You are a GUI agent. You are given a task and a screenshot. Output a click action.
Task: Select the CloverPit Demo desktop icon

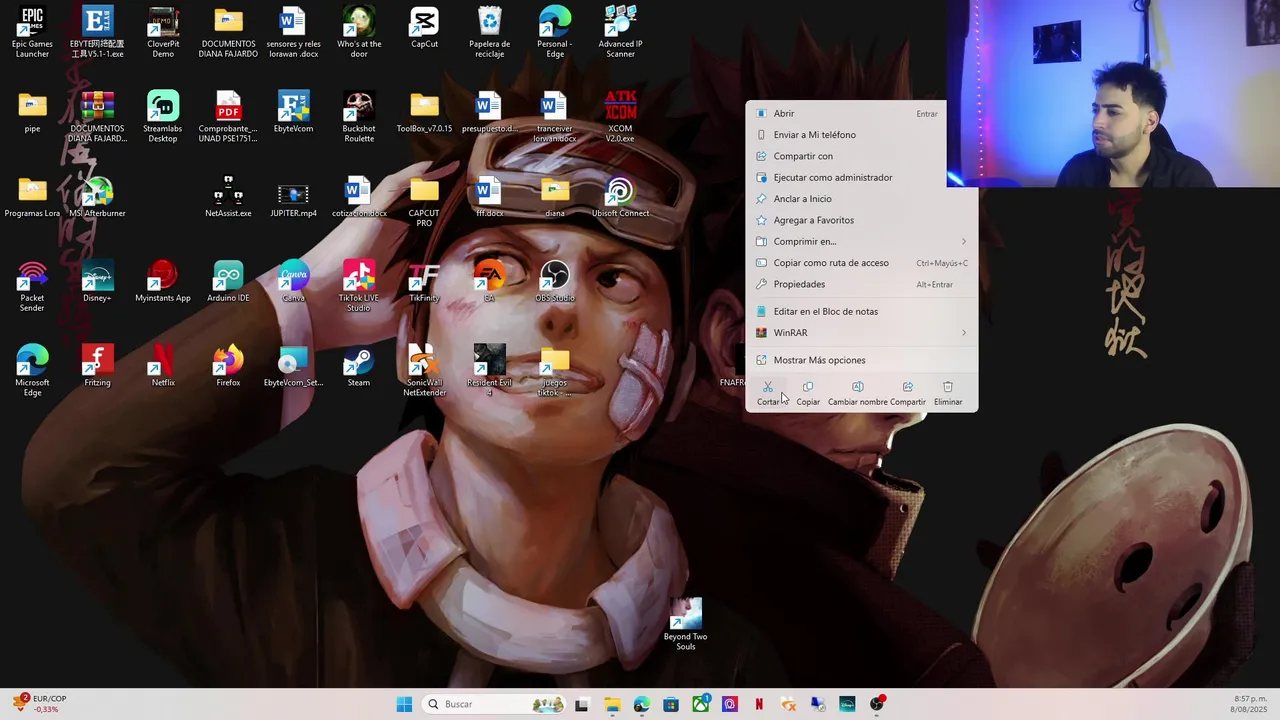point(163,33)
